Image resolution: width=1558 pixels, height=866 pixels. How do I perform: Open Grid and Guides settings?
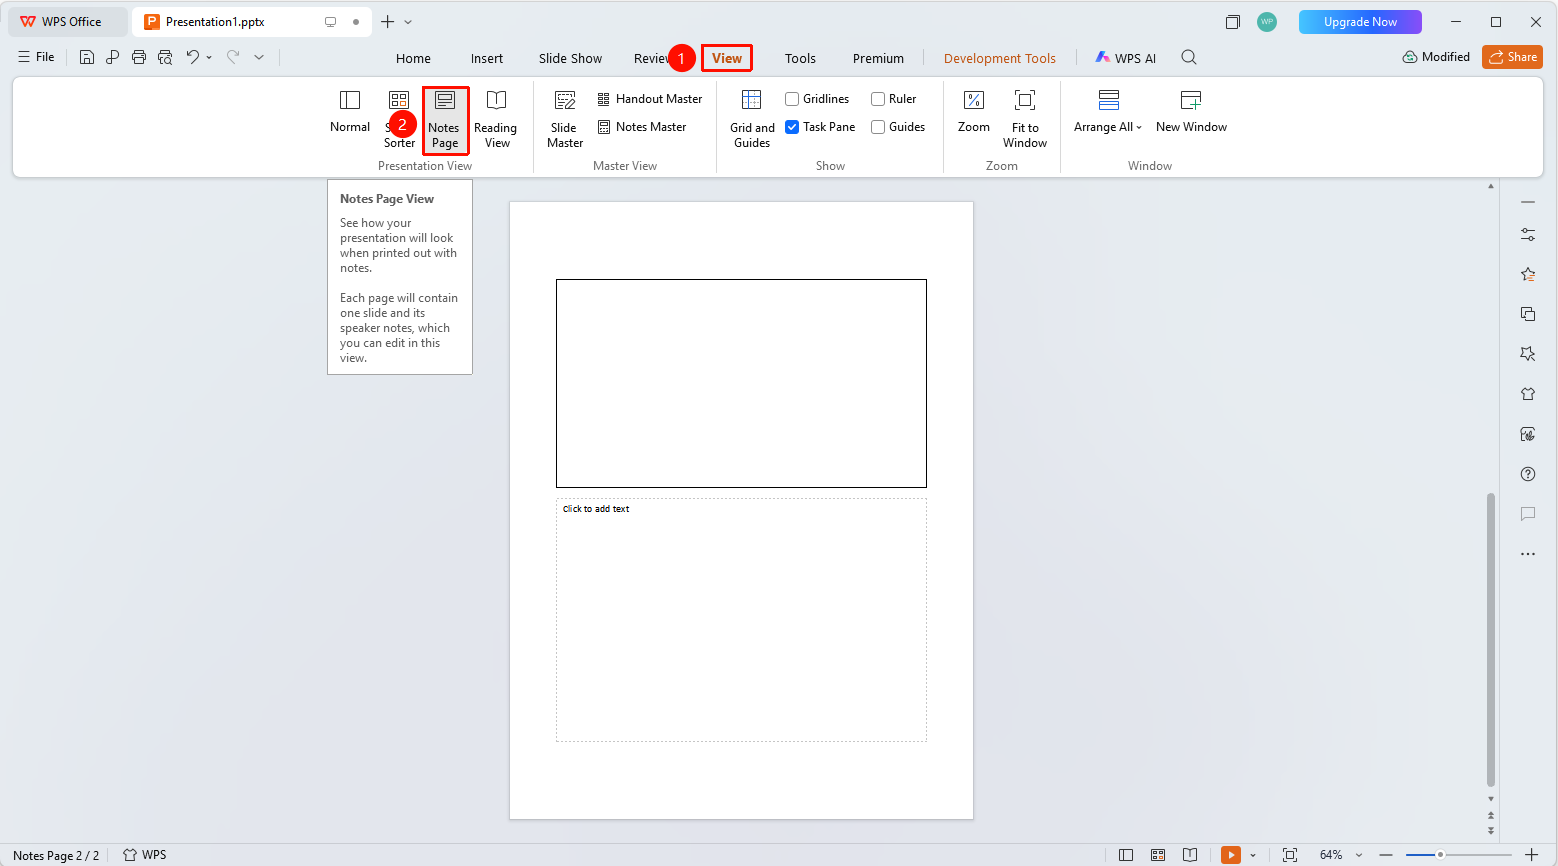click(x=752, y=119)
